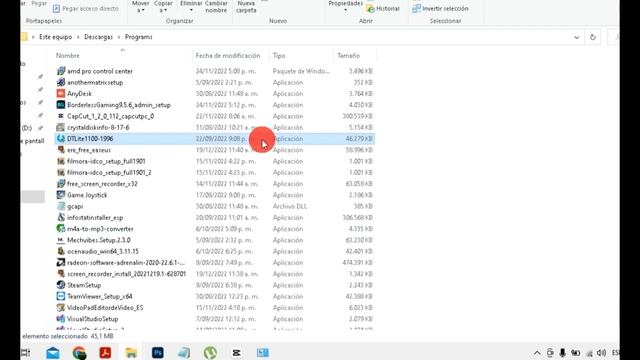The width and height of the screenshot is (640, 360).
Task: Show hidden system tray icons
Action: (x=537, y=353)
